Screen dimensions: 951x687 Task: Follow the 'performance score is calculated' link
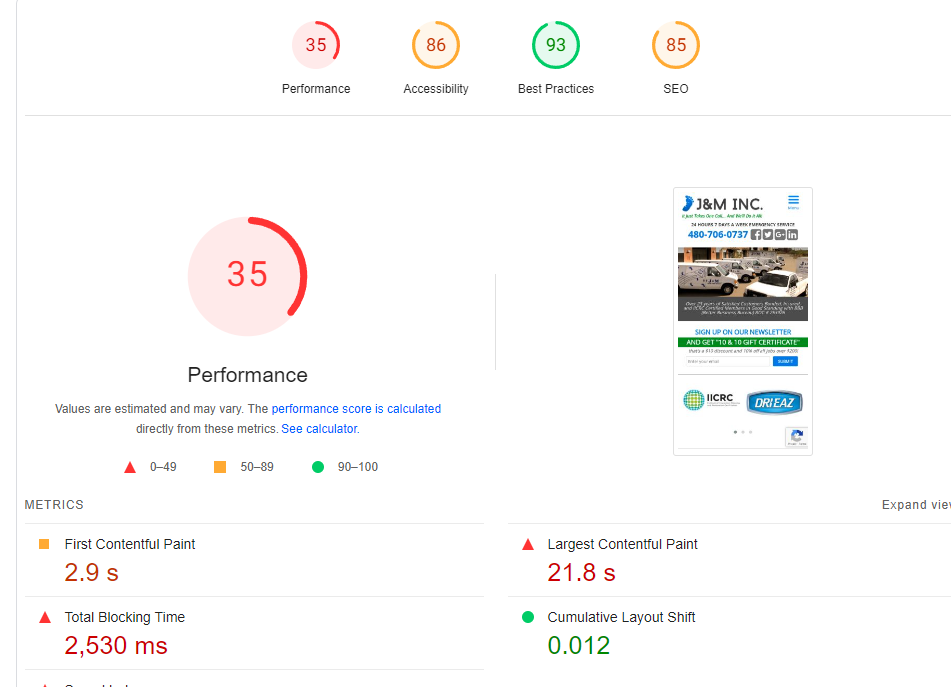click(x=356, y=409)
